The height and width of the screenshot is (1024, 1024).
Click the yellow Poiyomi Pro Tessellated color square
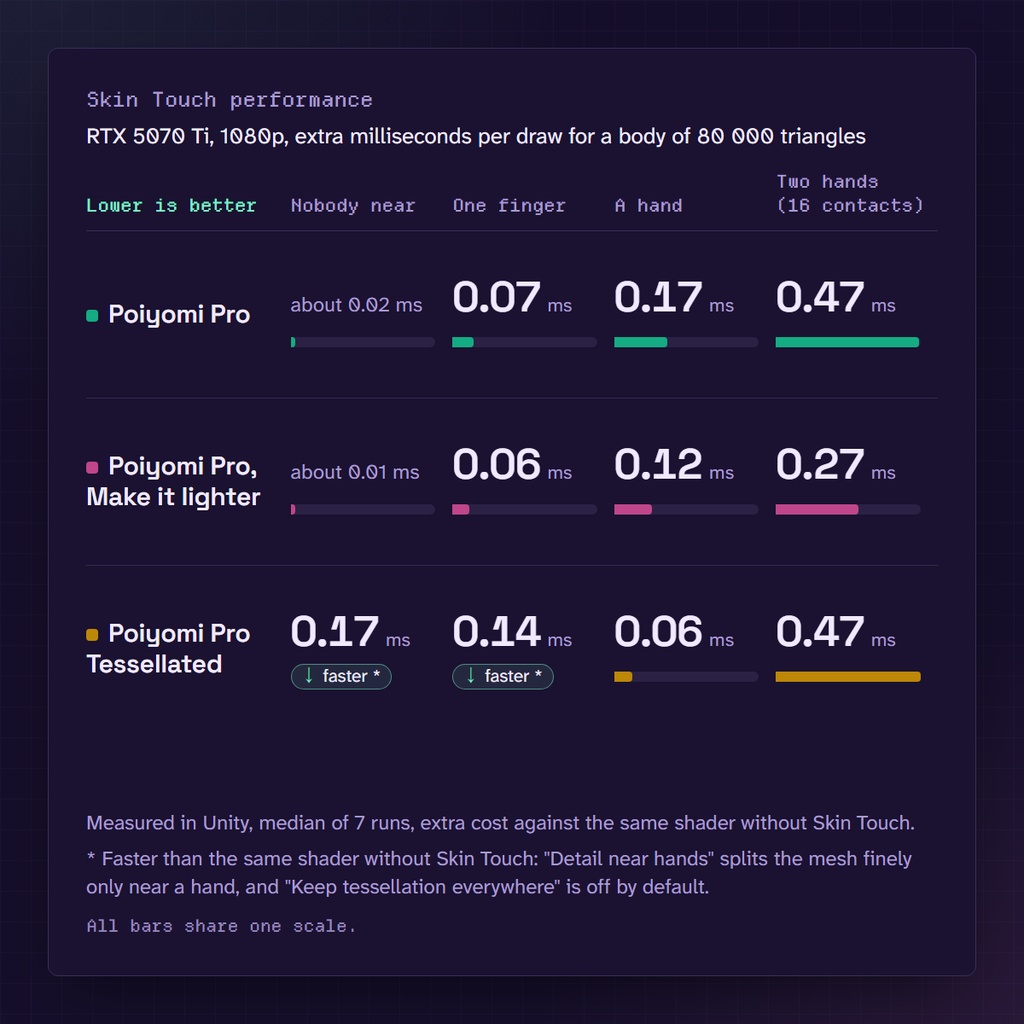92,635
